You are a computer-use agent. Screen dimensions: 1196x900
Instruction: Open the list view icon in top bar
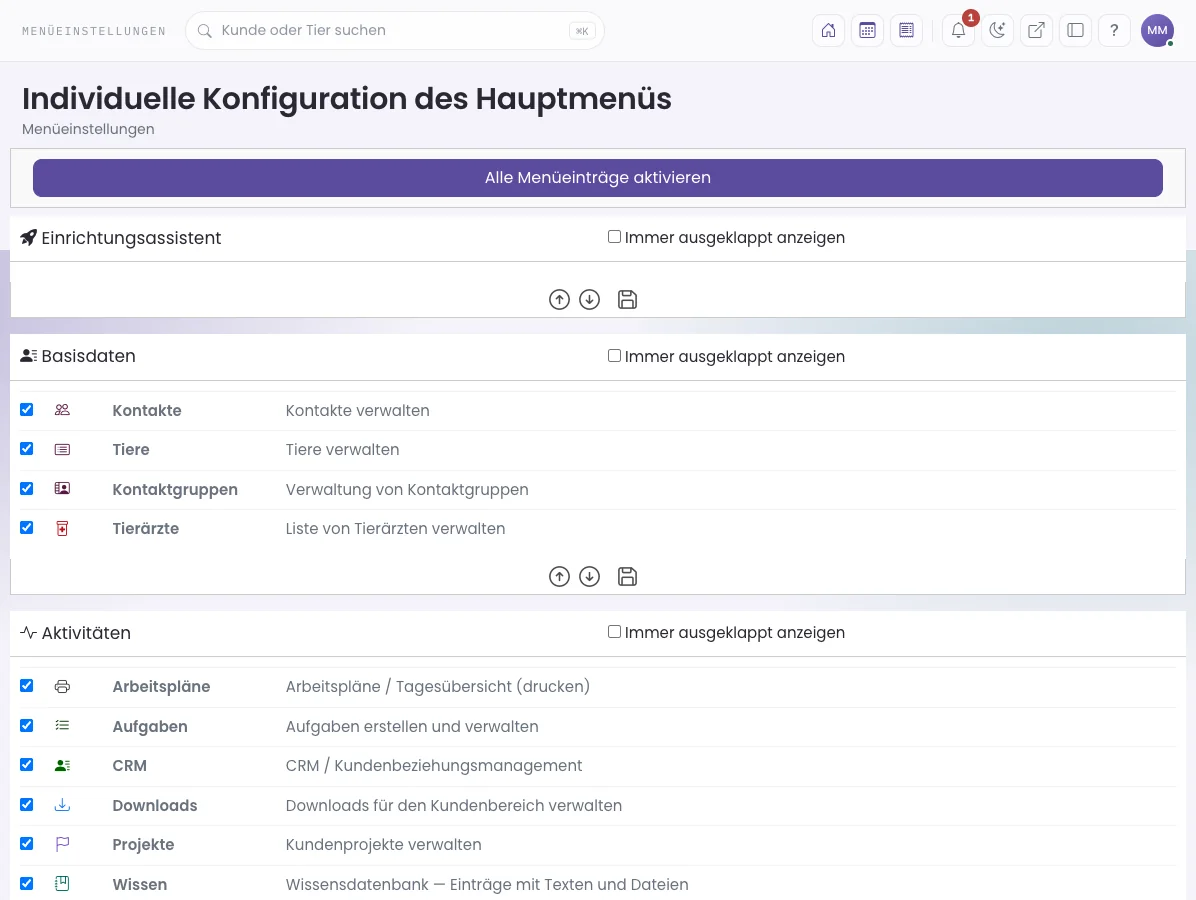point(906,31)
